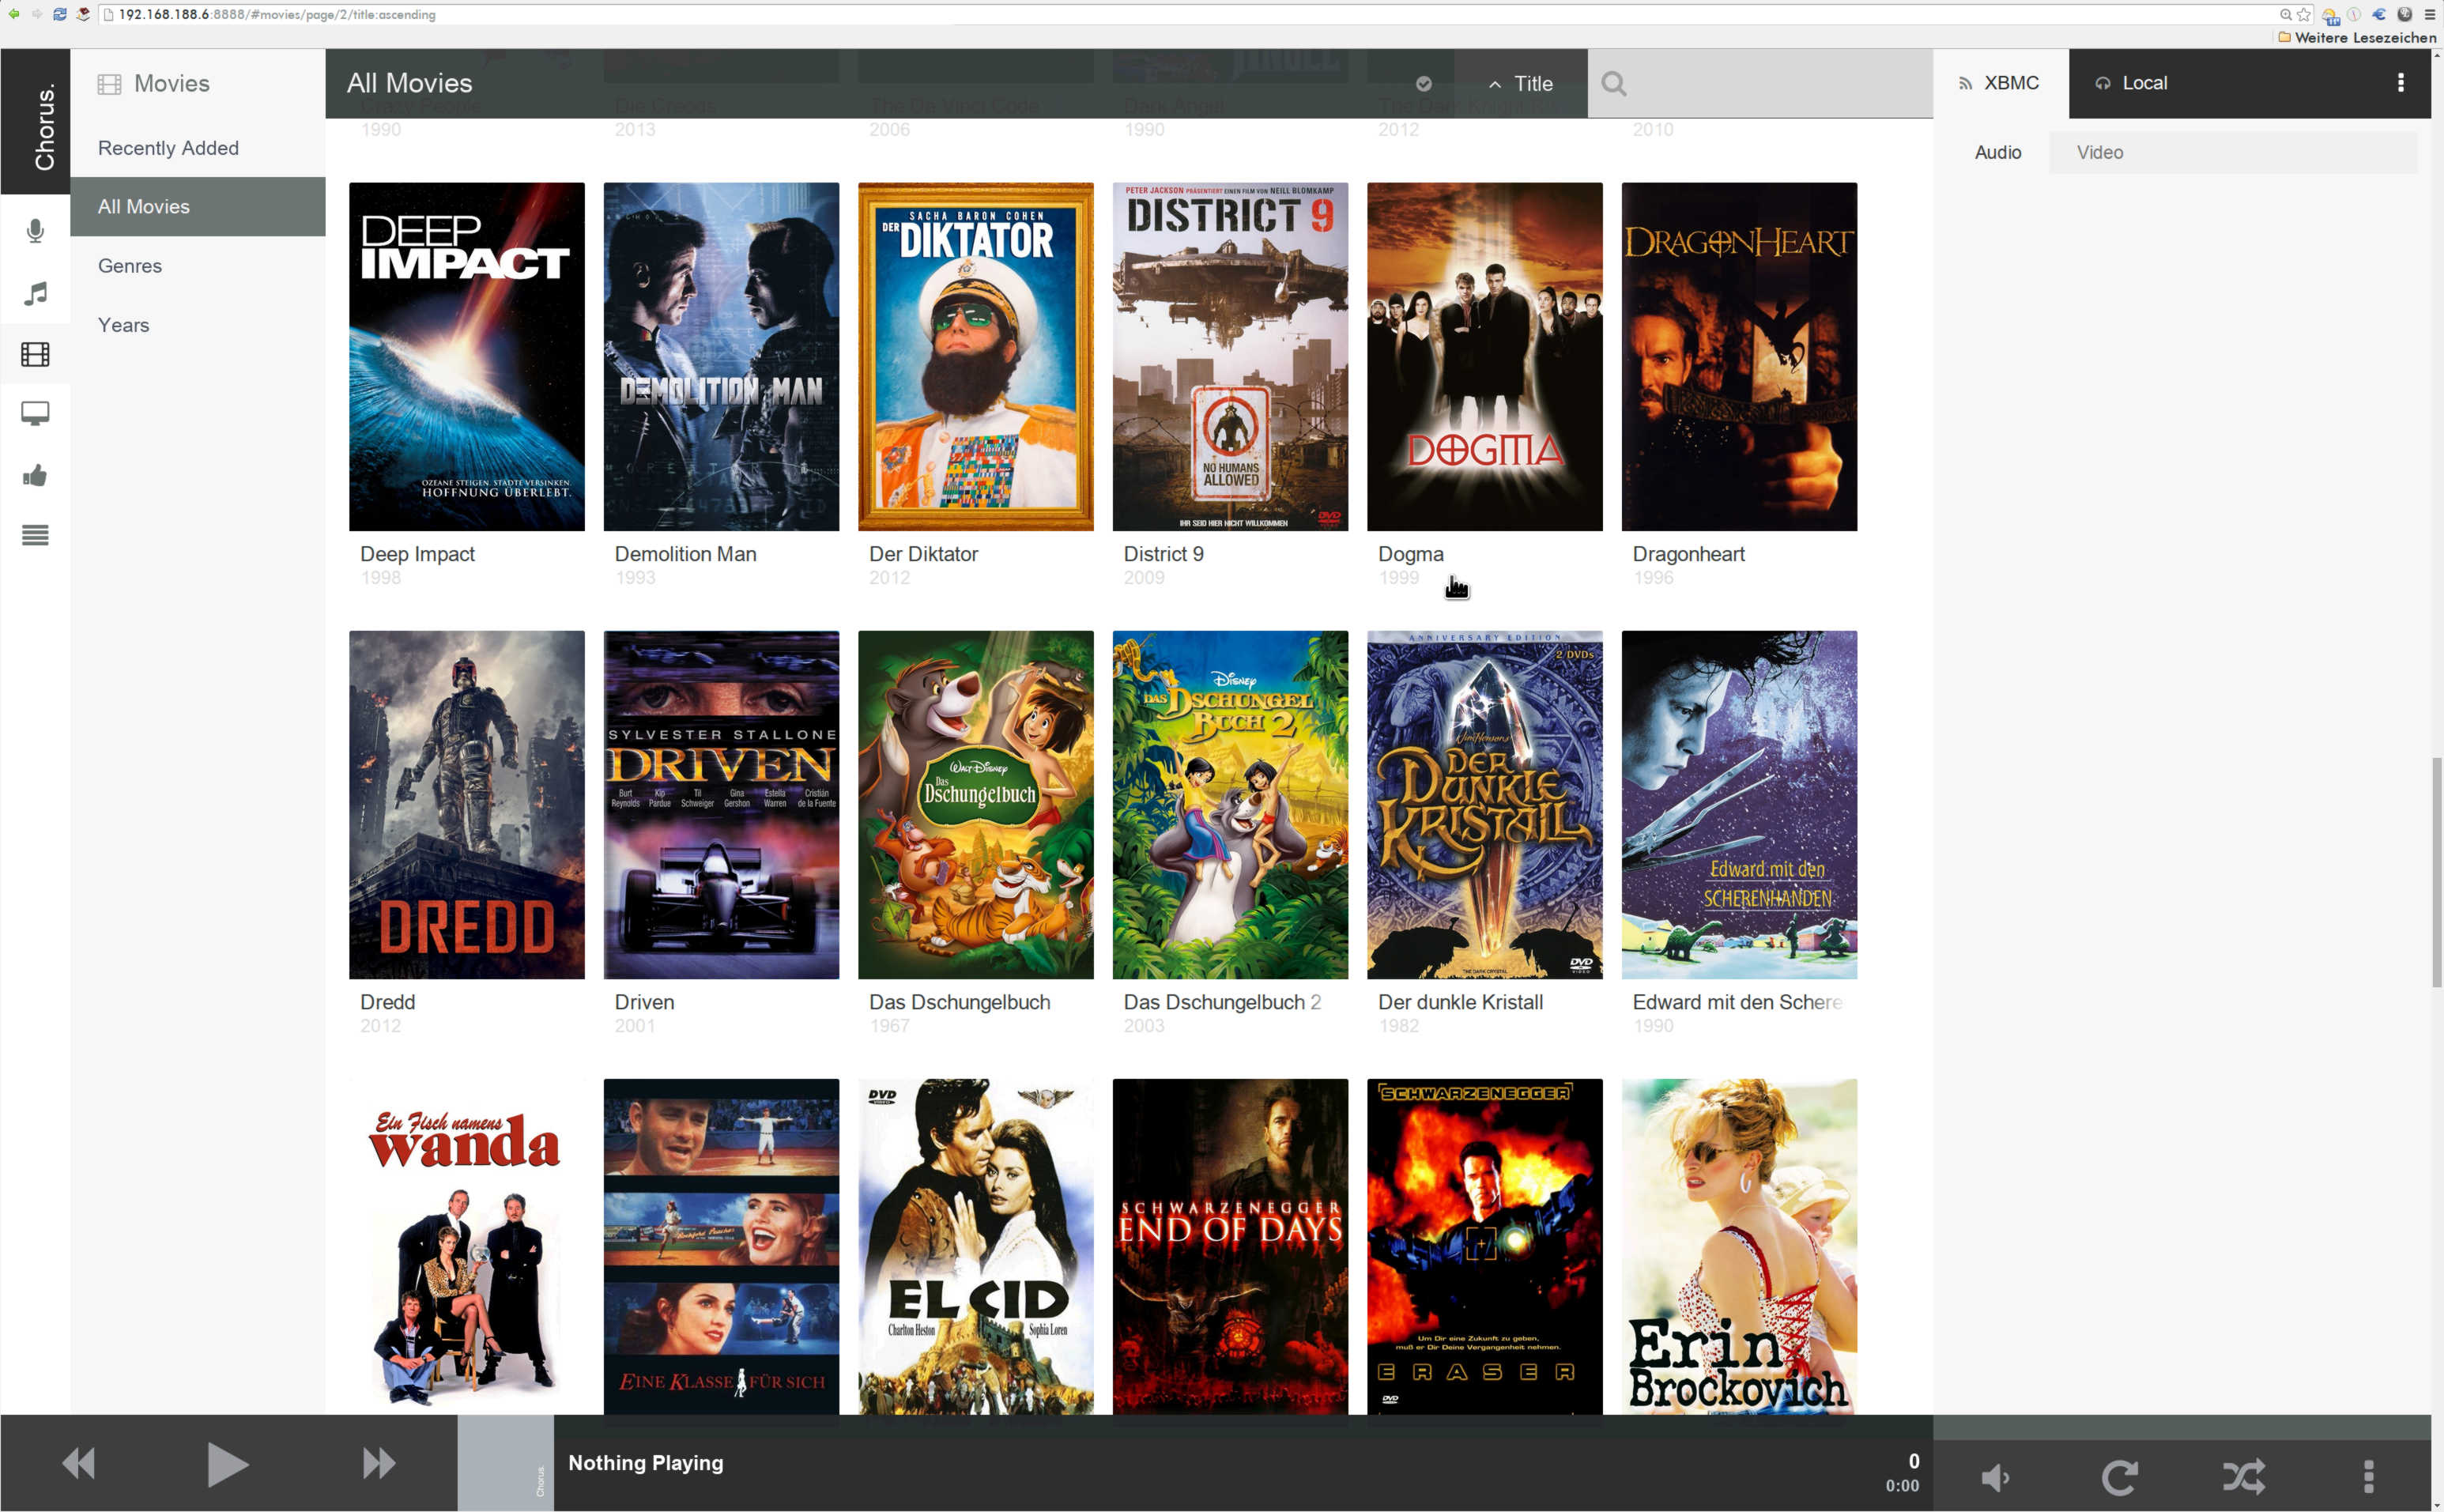
Task: Open the Demolition Man poster
Action: tap(721, 356)
